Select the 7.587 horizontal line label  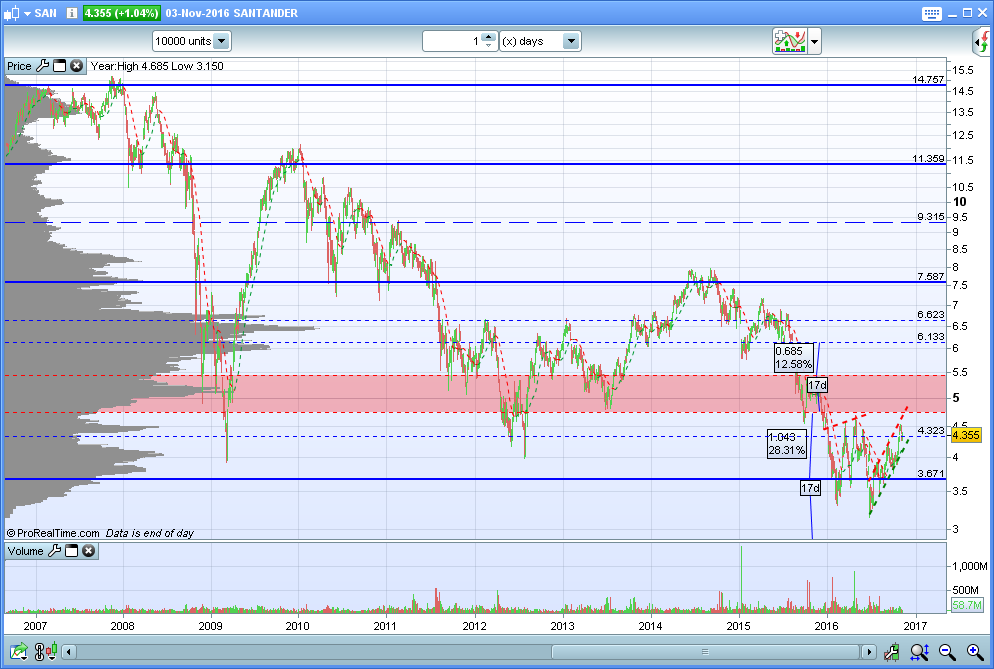point(931,276)
